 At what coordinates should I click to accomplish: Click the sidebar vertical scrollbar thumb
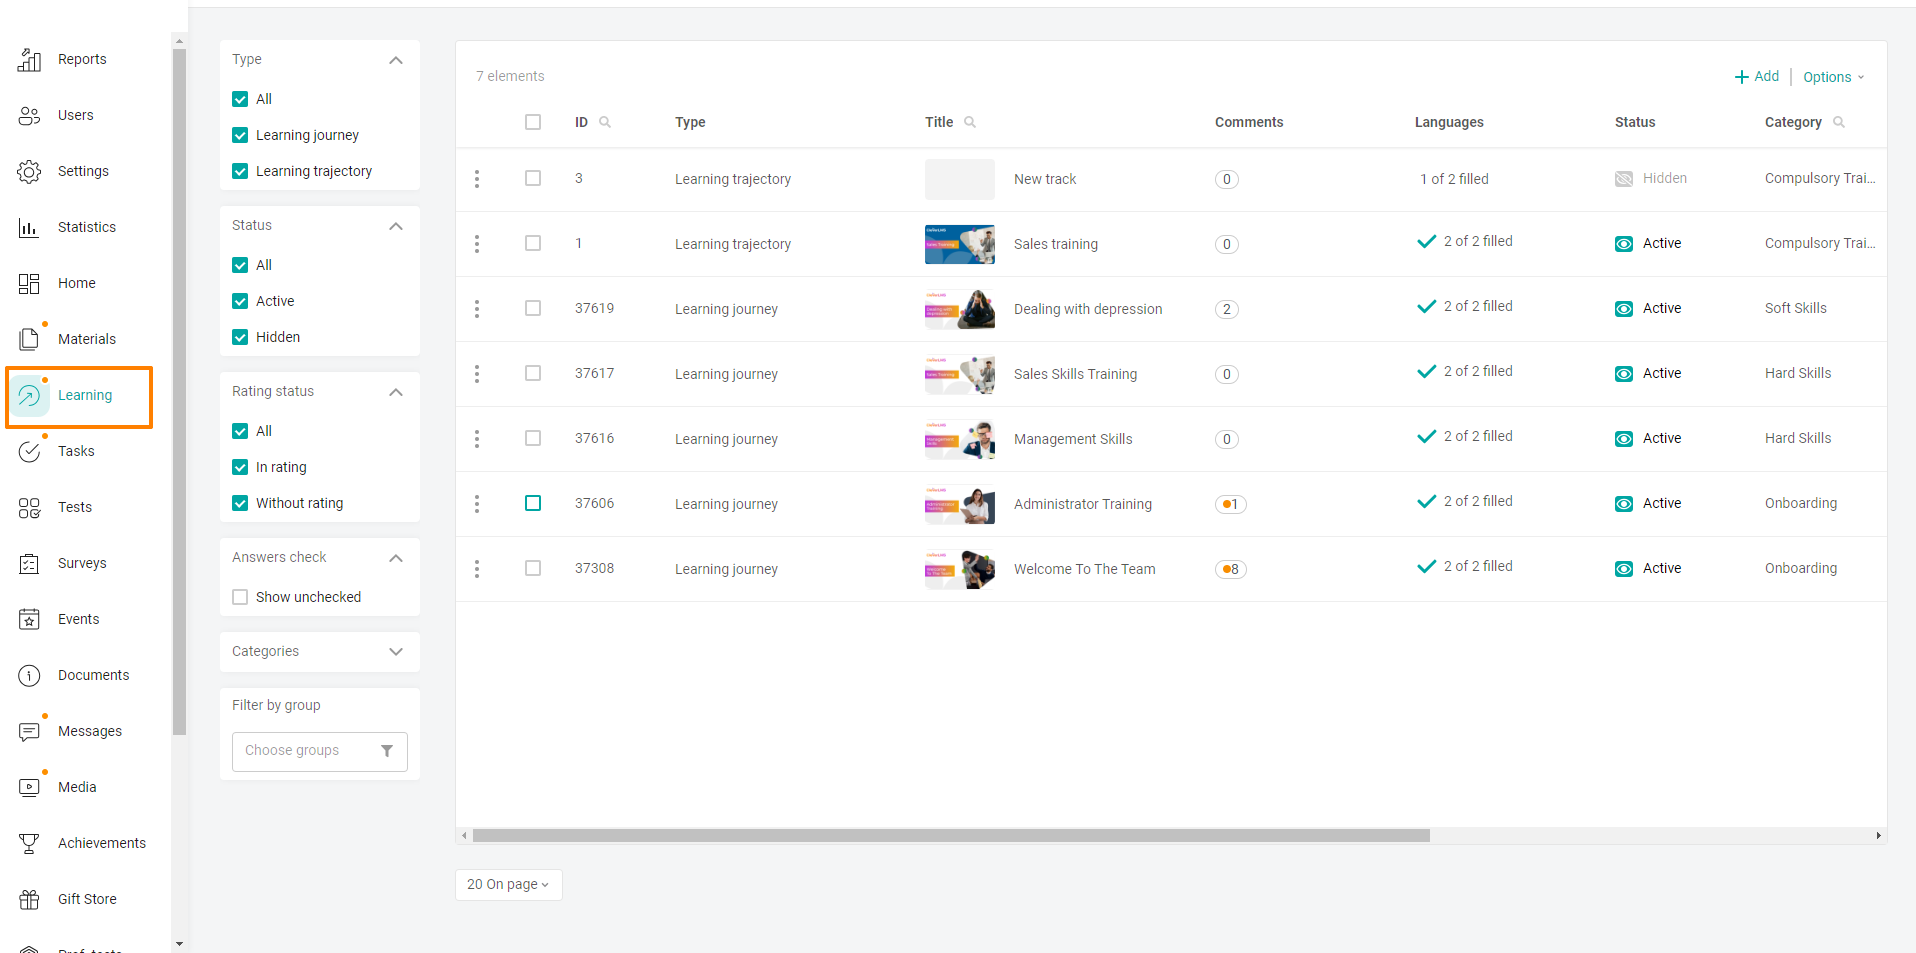[179, 392]
